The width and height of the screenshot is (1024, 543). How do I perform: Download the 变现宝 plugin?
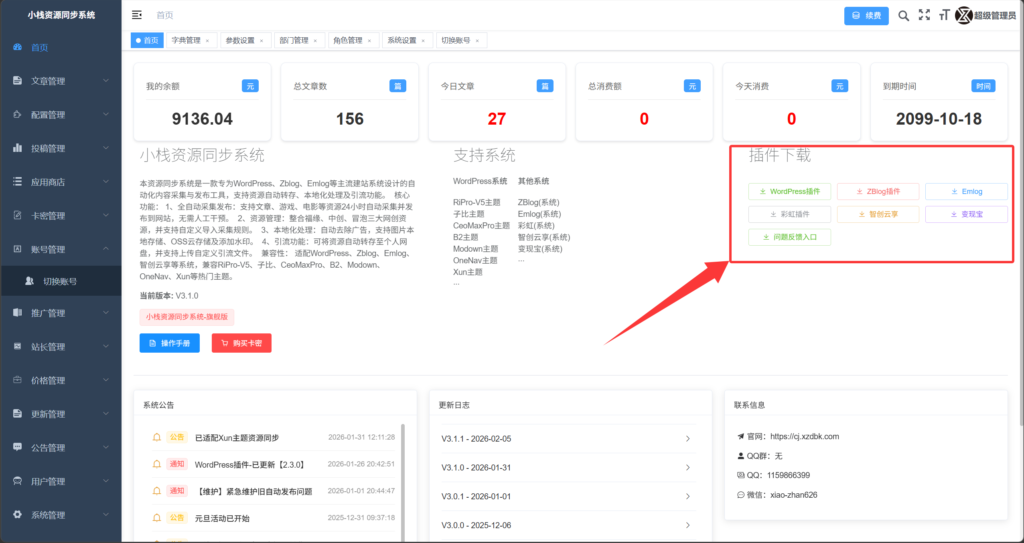click(x=967, y=214)
